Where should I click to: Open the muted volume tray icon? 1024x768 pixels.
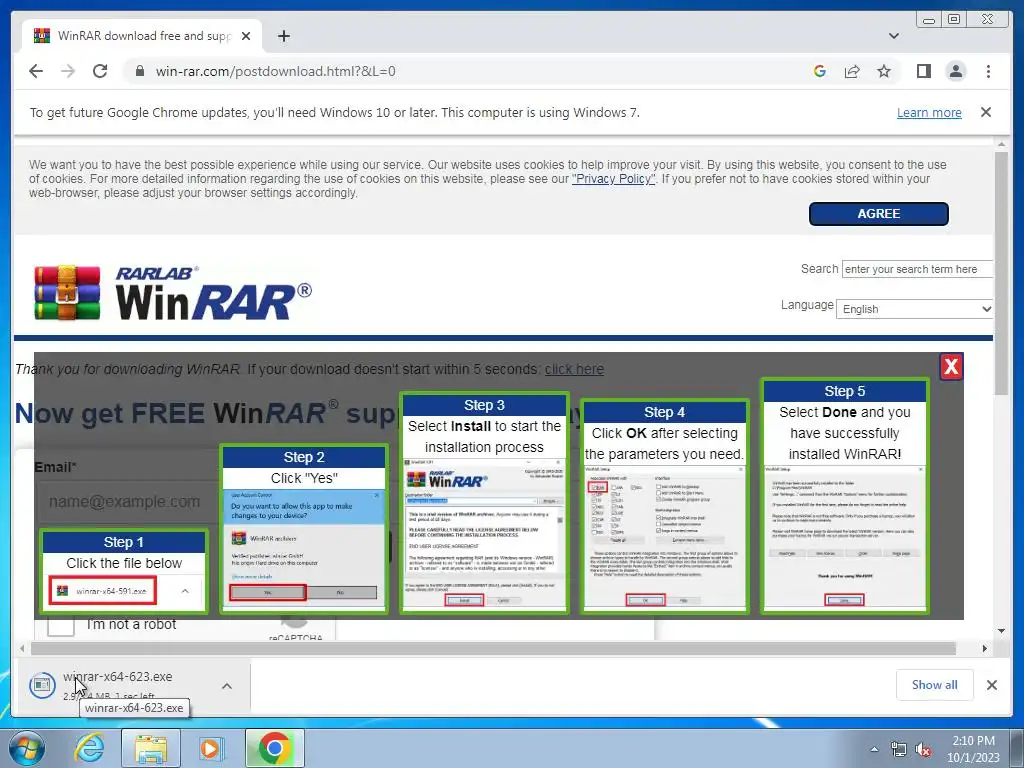[923, 750]
